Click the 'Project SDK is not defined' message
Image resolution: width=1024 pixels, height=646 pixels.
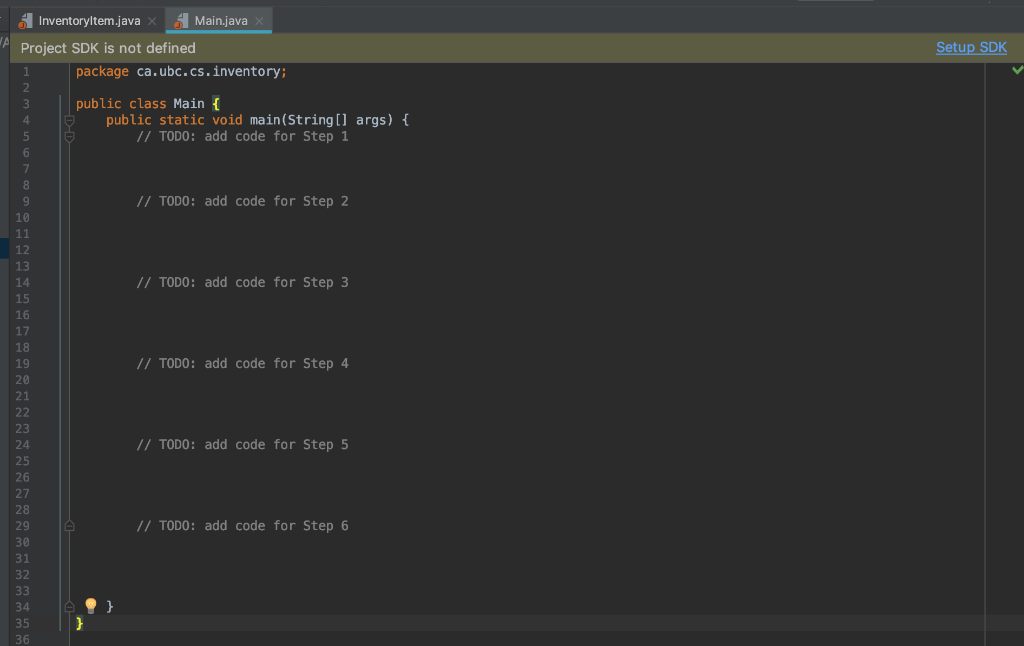coord(108,48)
